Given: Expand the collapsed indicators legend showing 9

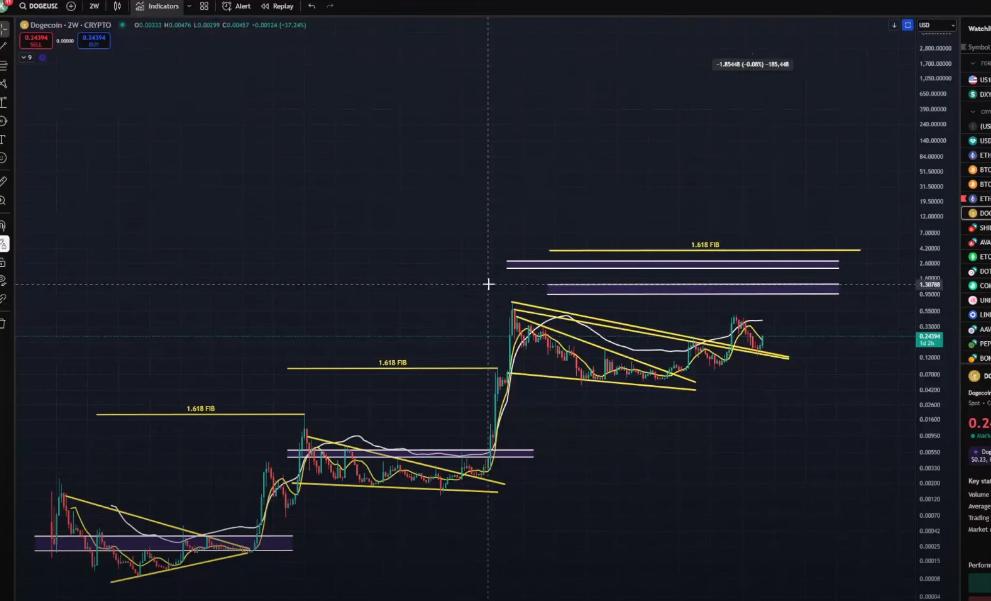Looking at the screenshot, I should pos(27,58).
